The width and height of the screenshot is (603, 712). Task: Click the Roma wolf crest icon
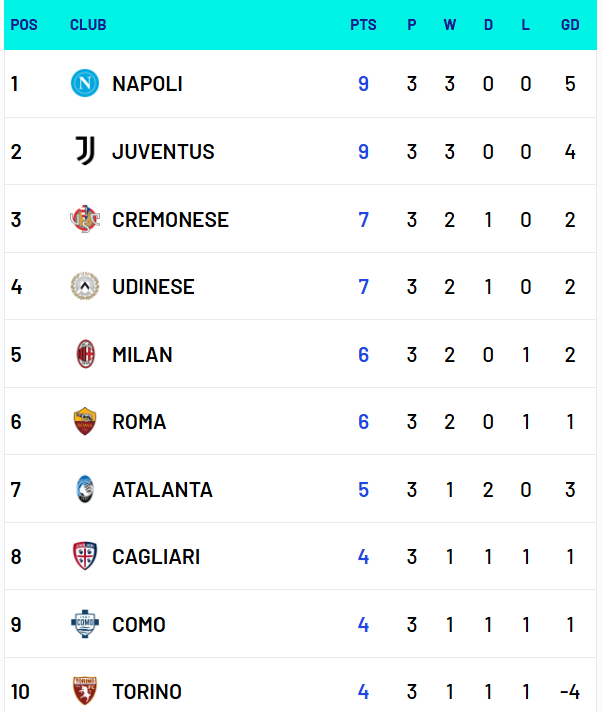pos(85,421)
